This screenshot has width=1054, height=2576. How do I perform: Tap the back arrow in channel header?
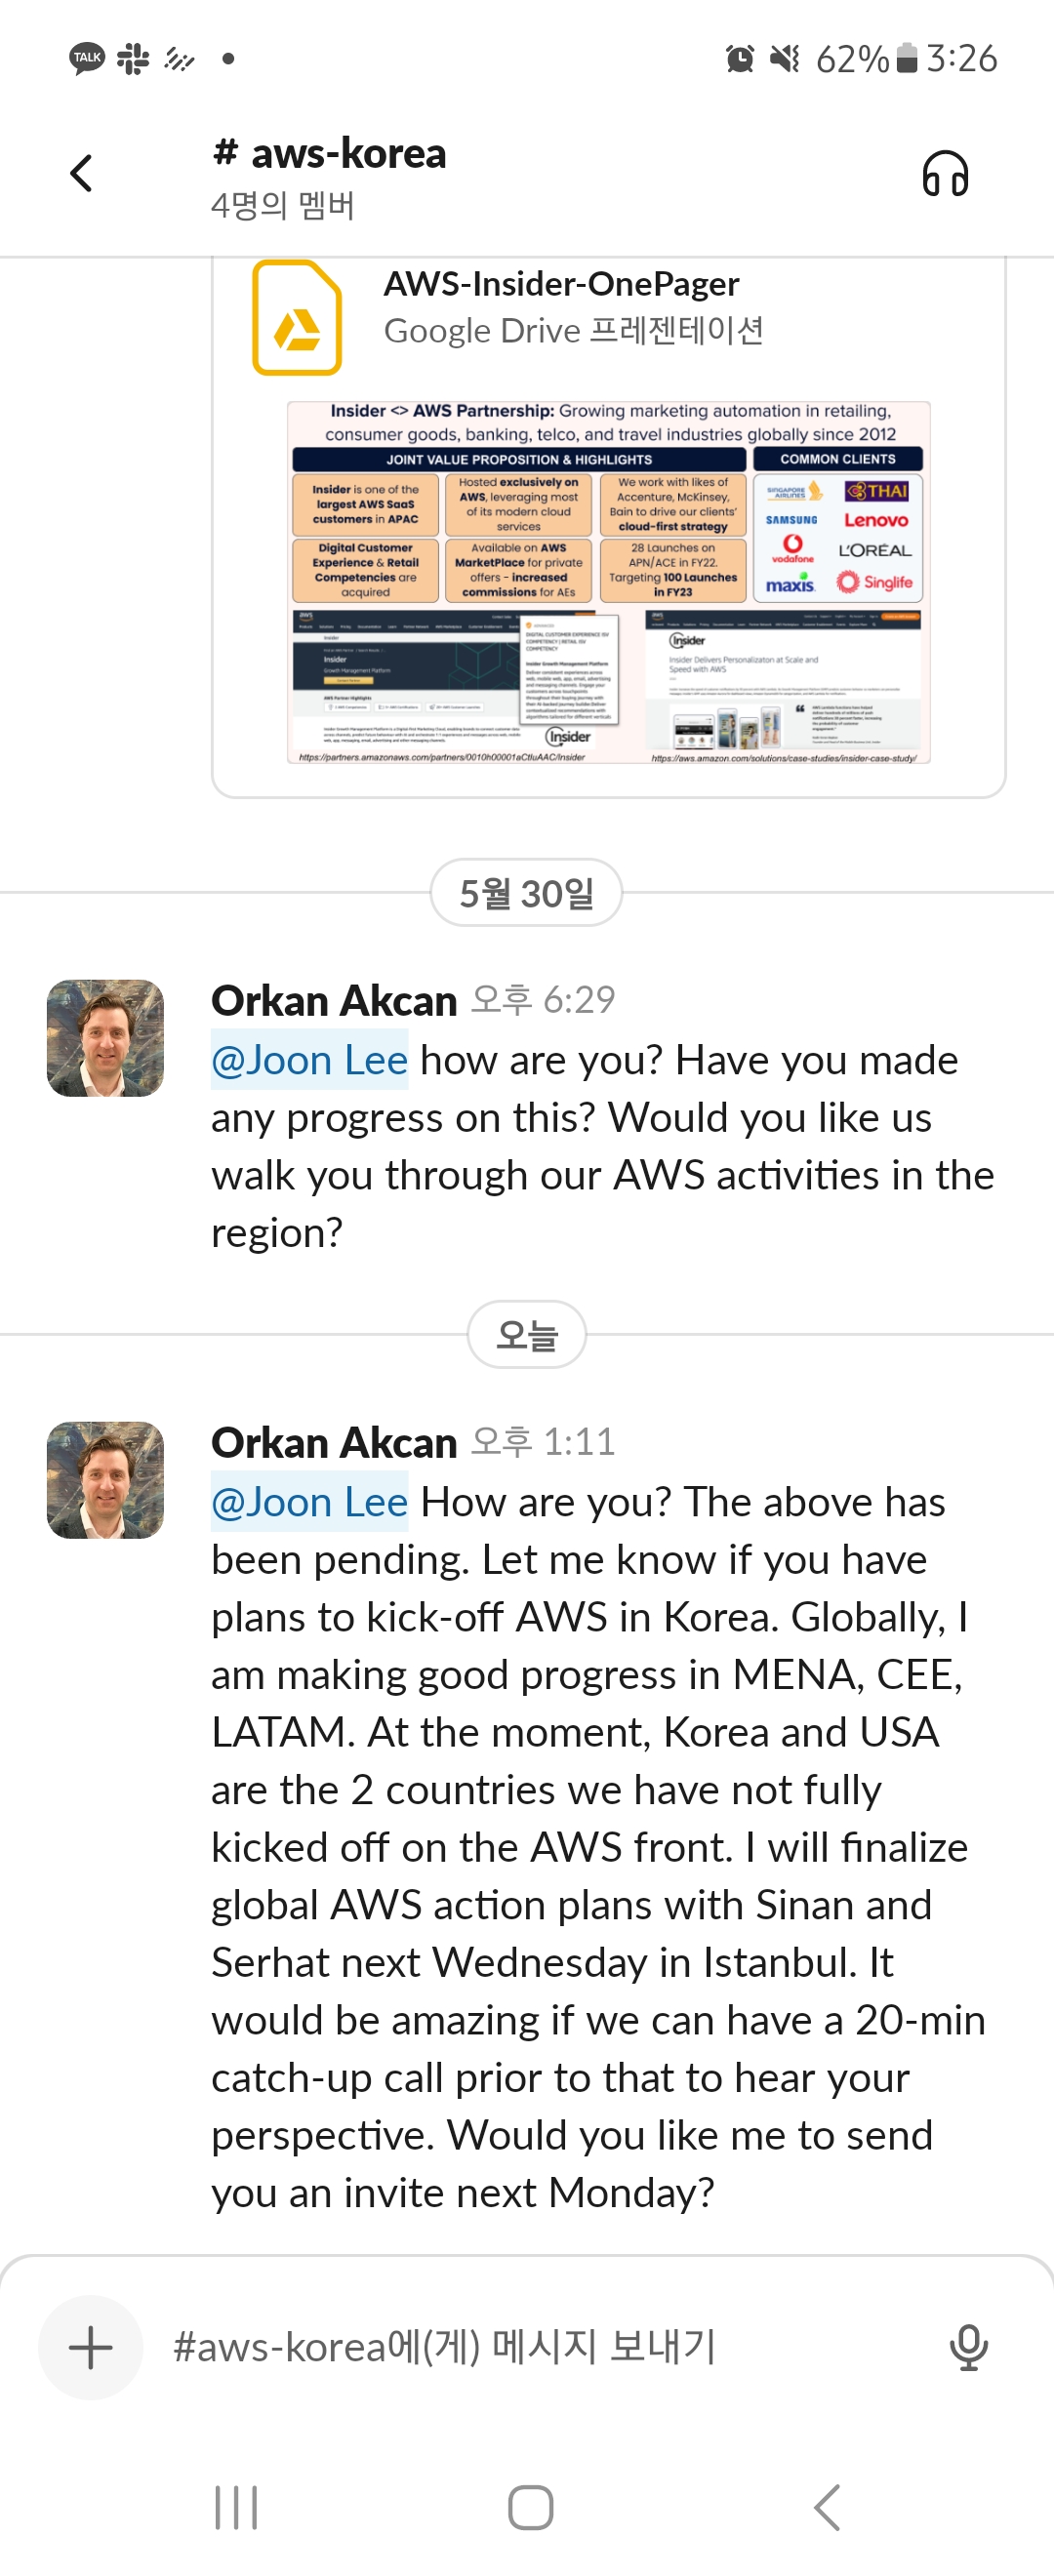(x=82, y=173)
